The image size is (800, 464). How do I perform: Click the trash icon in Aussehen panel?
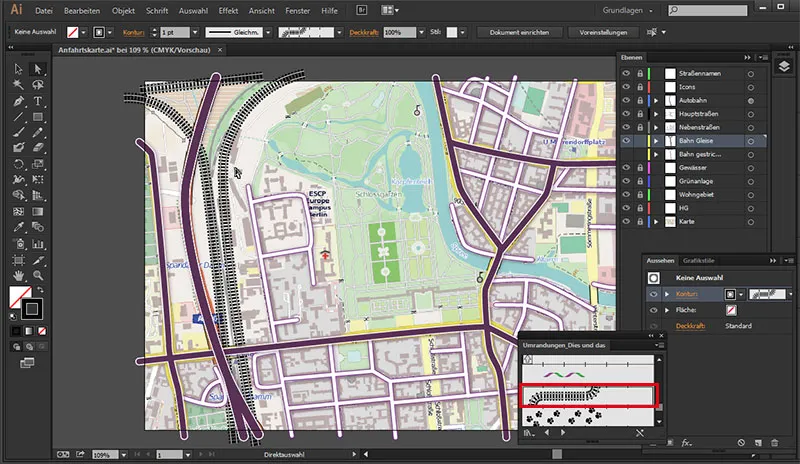pyautogui.click(x=774, y=443)
